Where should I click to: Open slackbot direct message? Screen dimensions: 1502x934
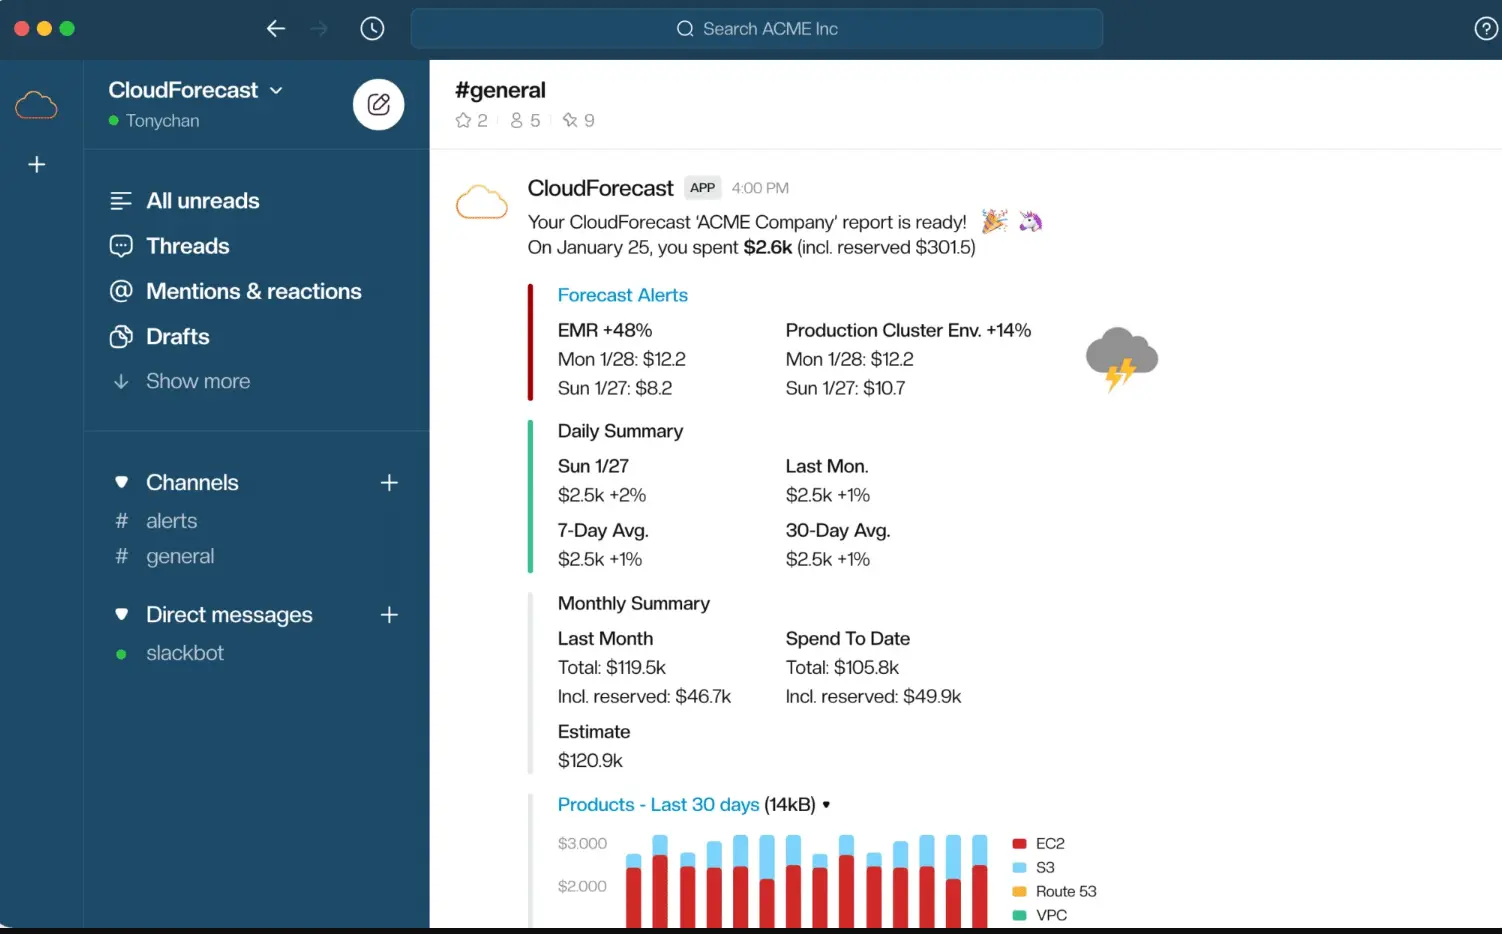(185, 653)
